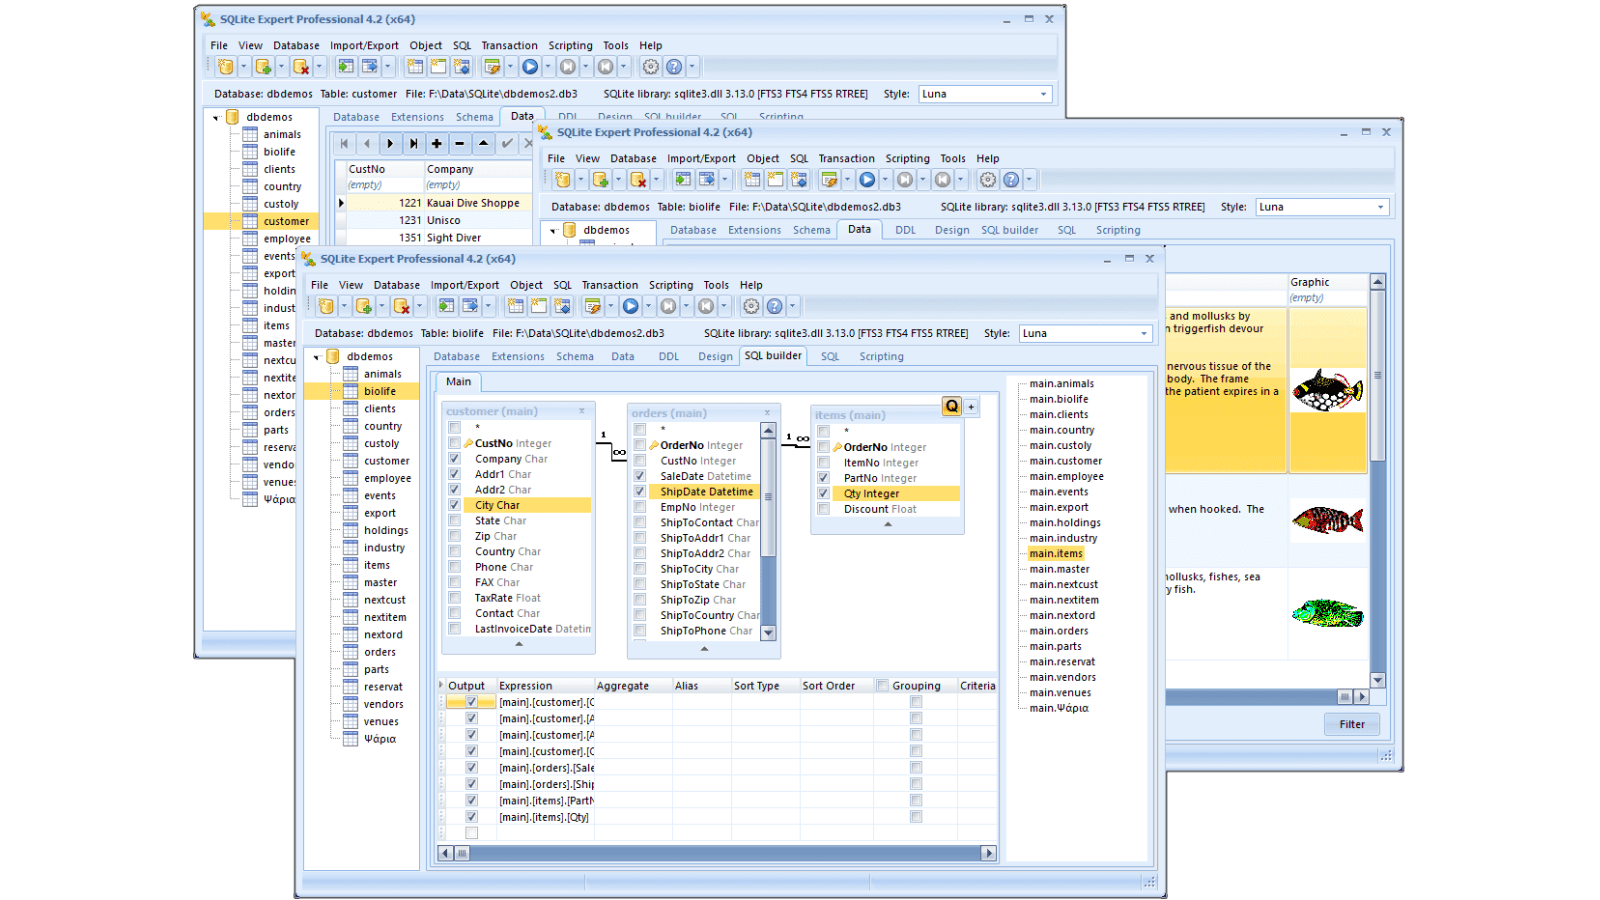
Task: Click Help question mark icon, front window
Action: [774, 306]
